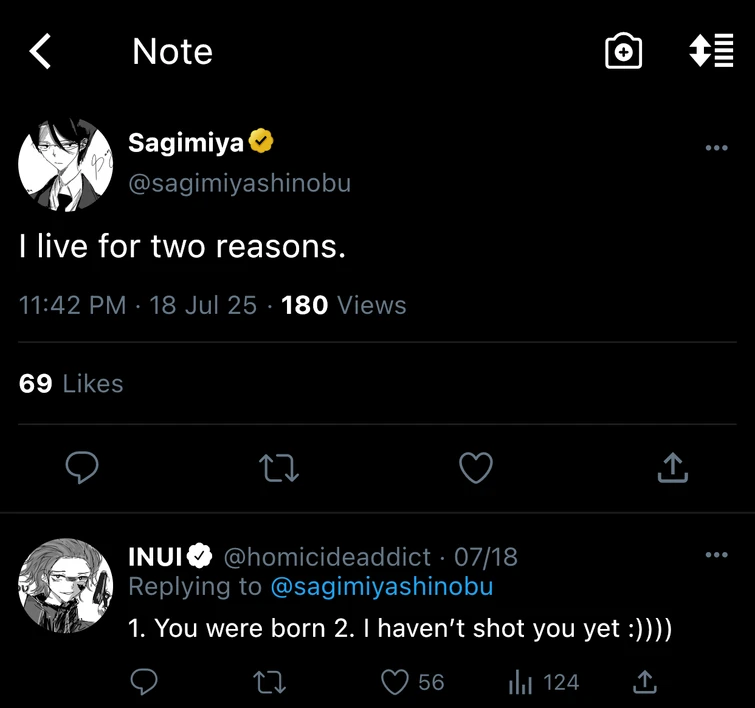Like the post by Sagimiya
The image size is (755, 708).
(476, 467)
